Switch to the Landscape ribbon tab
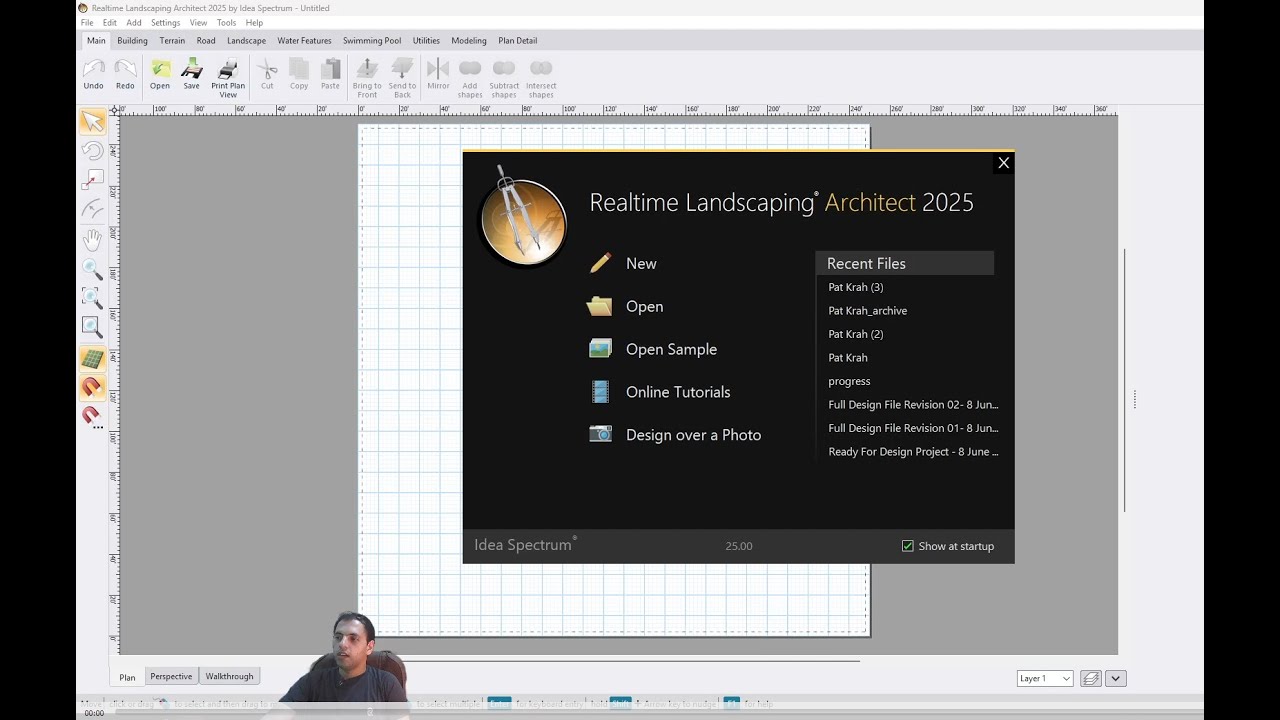The image size is (1280, 720). click(246, 41)
